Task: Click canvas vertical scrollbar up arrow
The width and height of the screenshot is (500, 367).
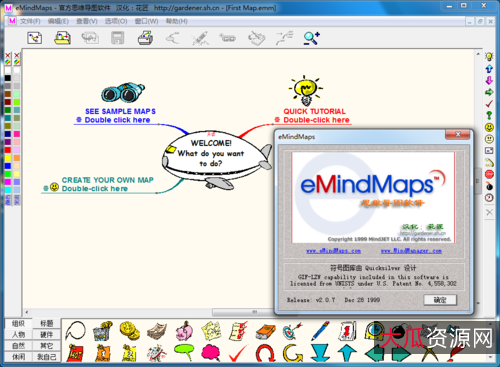Action: point(478,54)
